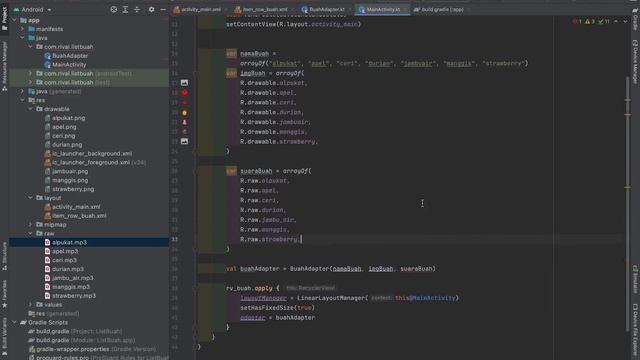Open the Emulator tool window
This screenshot has width=640, height=360.
click(636, 280)
